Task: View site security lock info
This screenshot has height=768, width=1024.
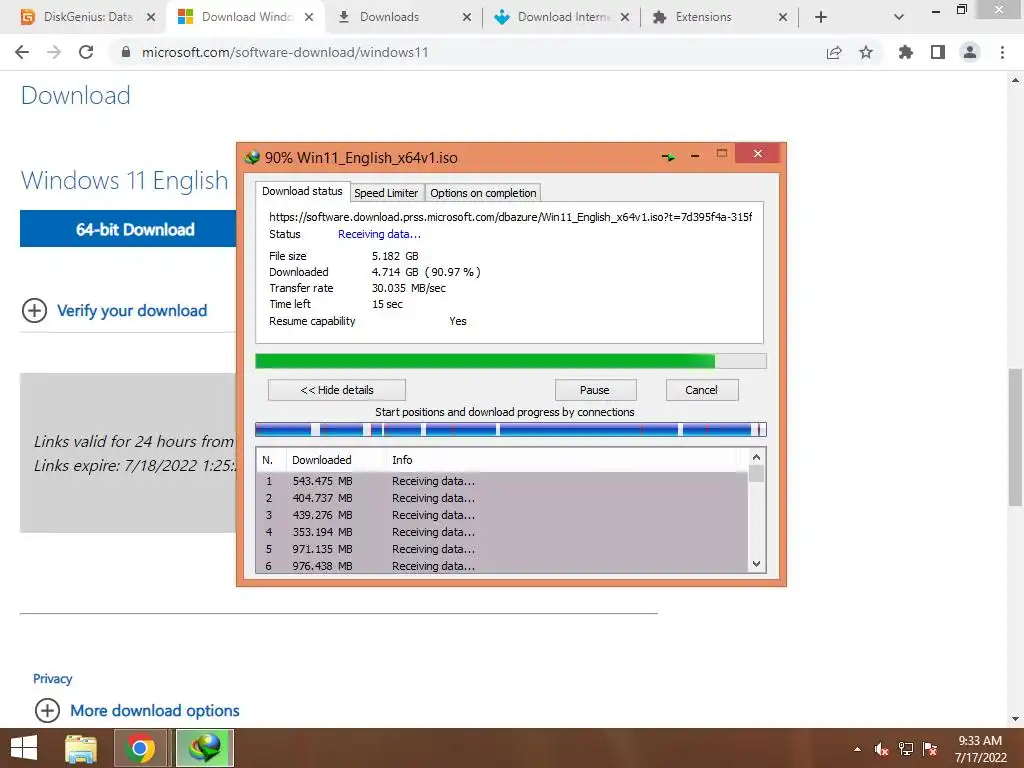Action: 126,52
